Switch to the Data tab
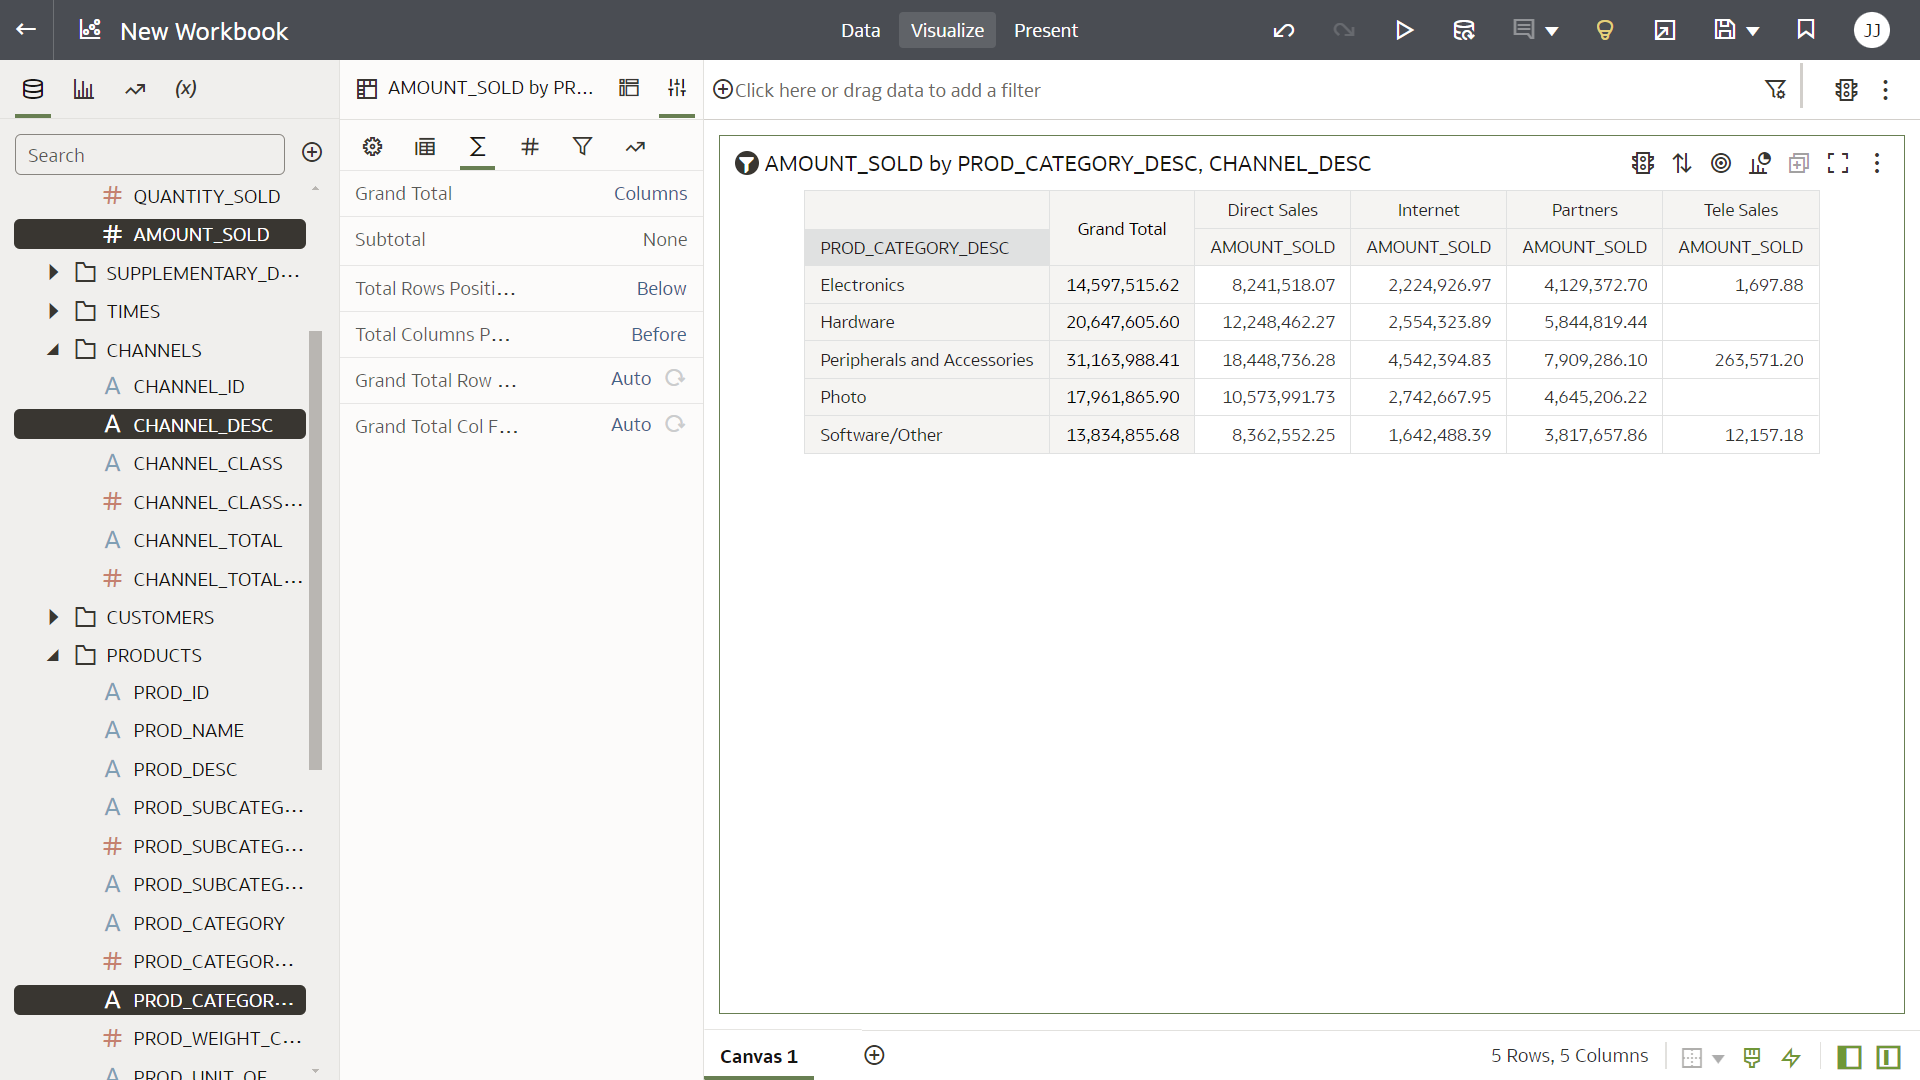The width and height of the screenshot is (1920, 1080). 860,30
